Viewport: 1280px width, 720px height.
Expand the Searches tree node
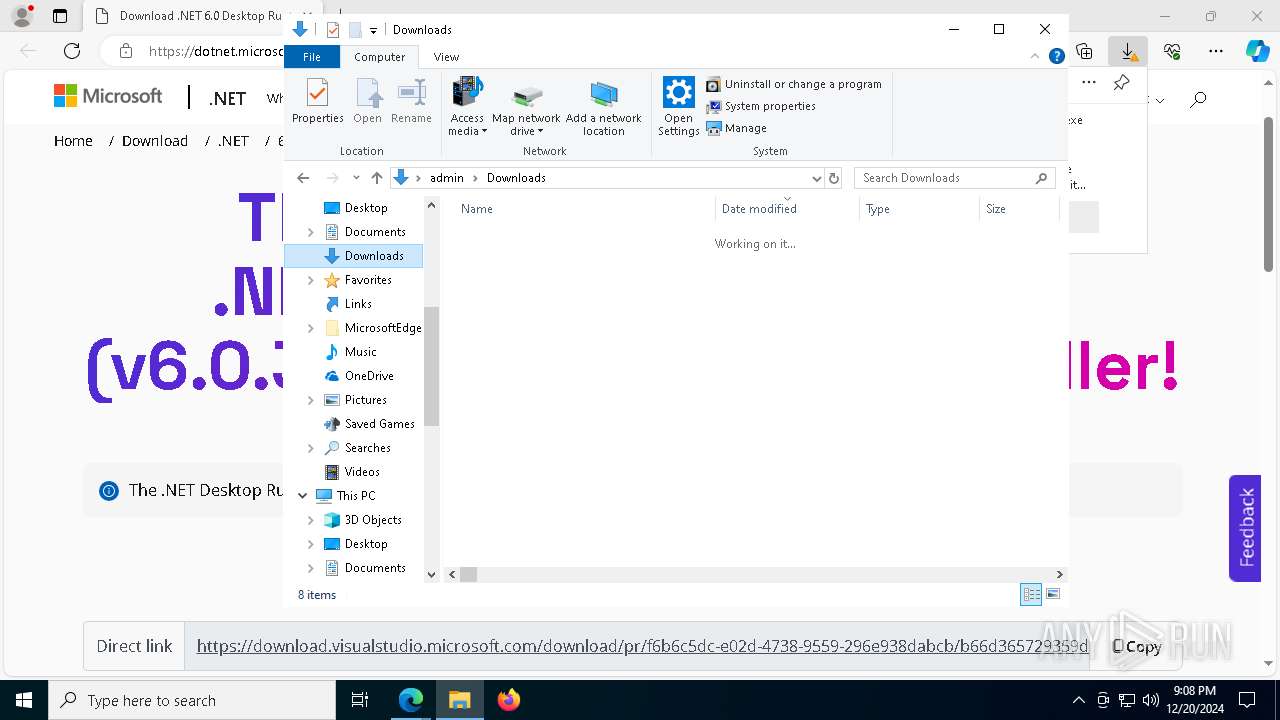(311, 448)
